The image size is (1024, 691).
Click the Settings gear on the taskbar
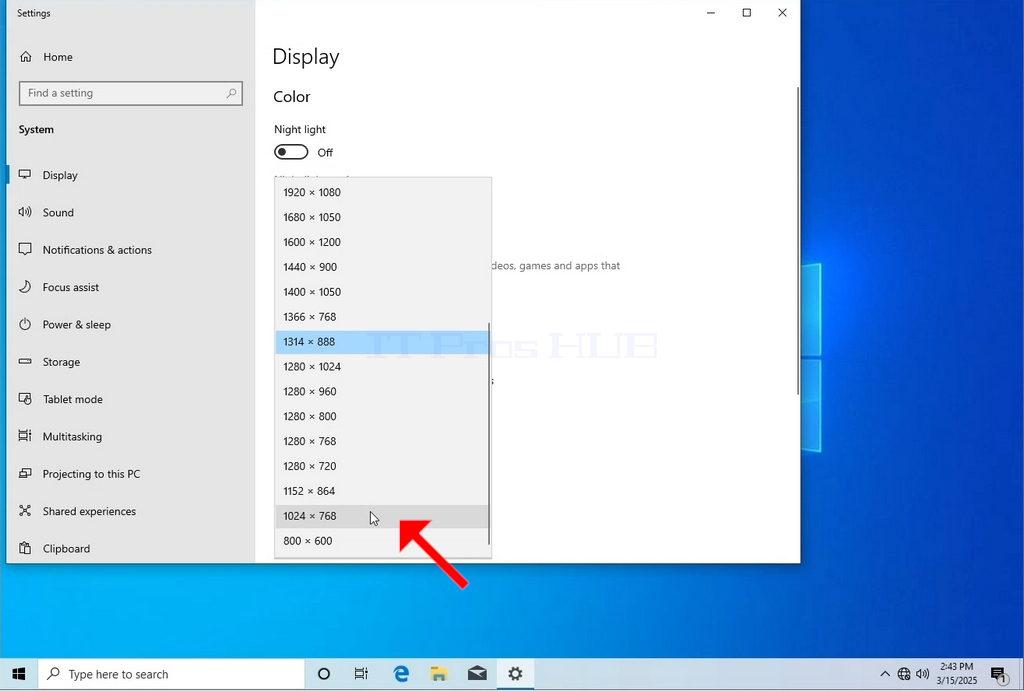click(515, 674)
